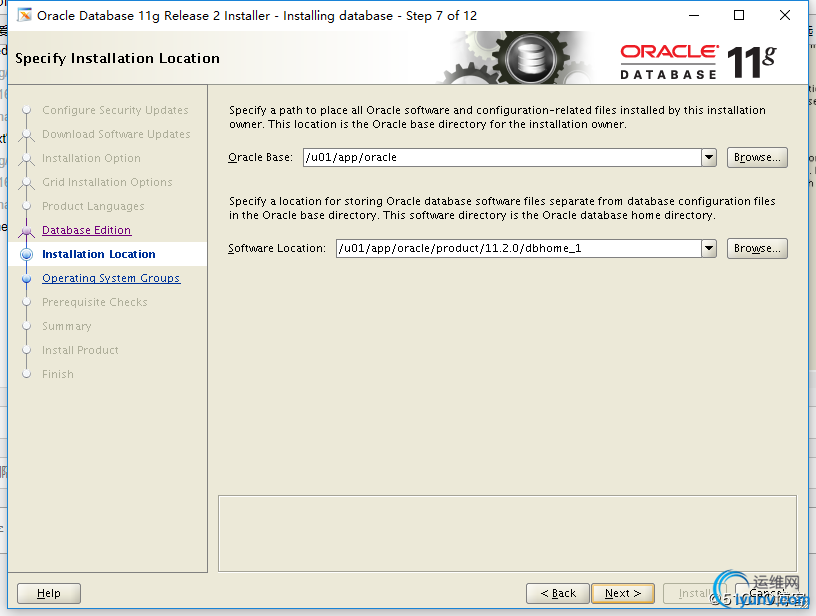816x616 pixels.
Task: Click the Operating System Groups step bullet icon
Action: tap(27, 278)
